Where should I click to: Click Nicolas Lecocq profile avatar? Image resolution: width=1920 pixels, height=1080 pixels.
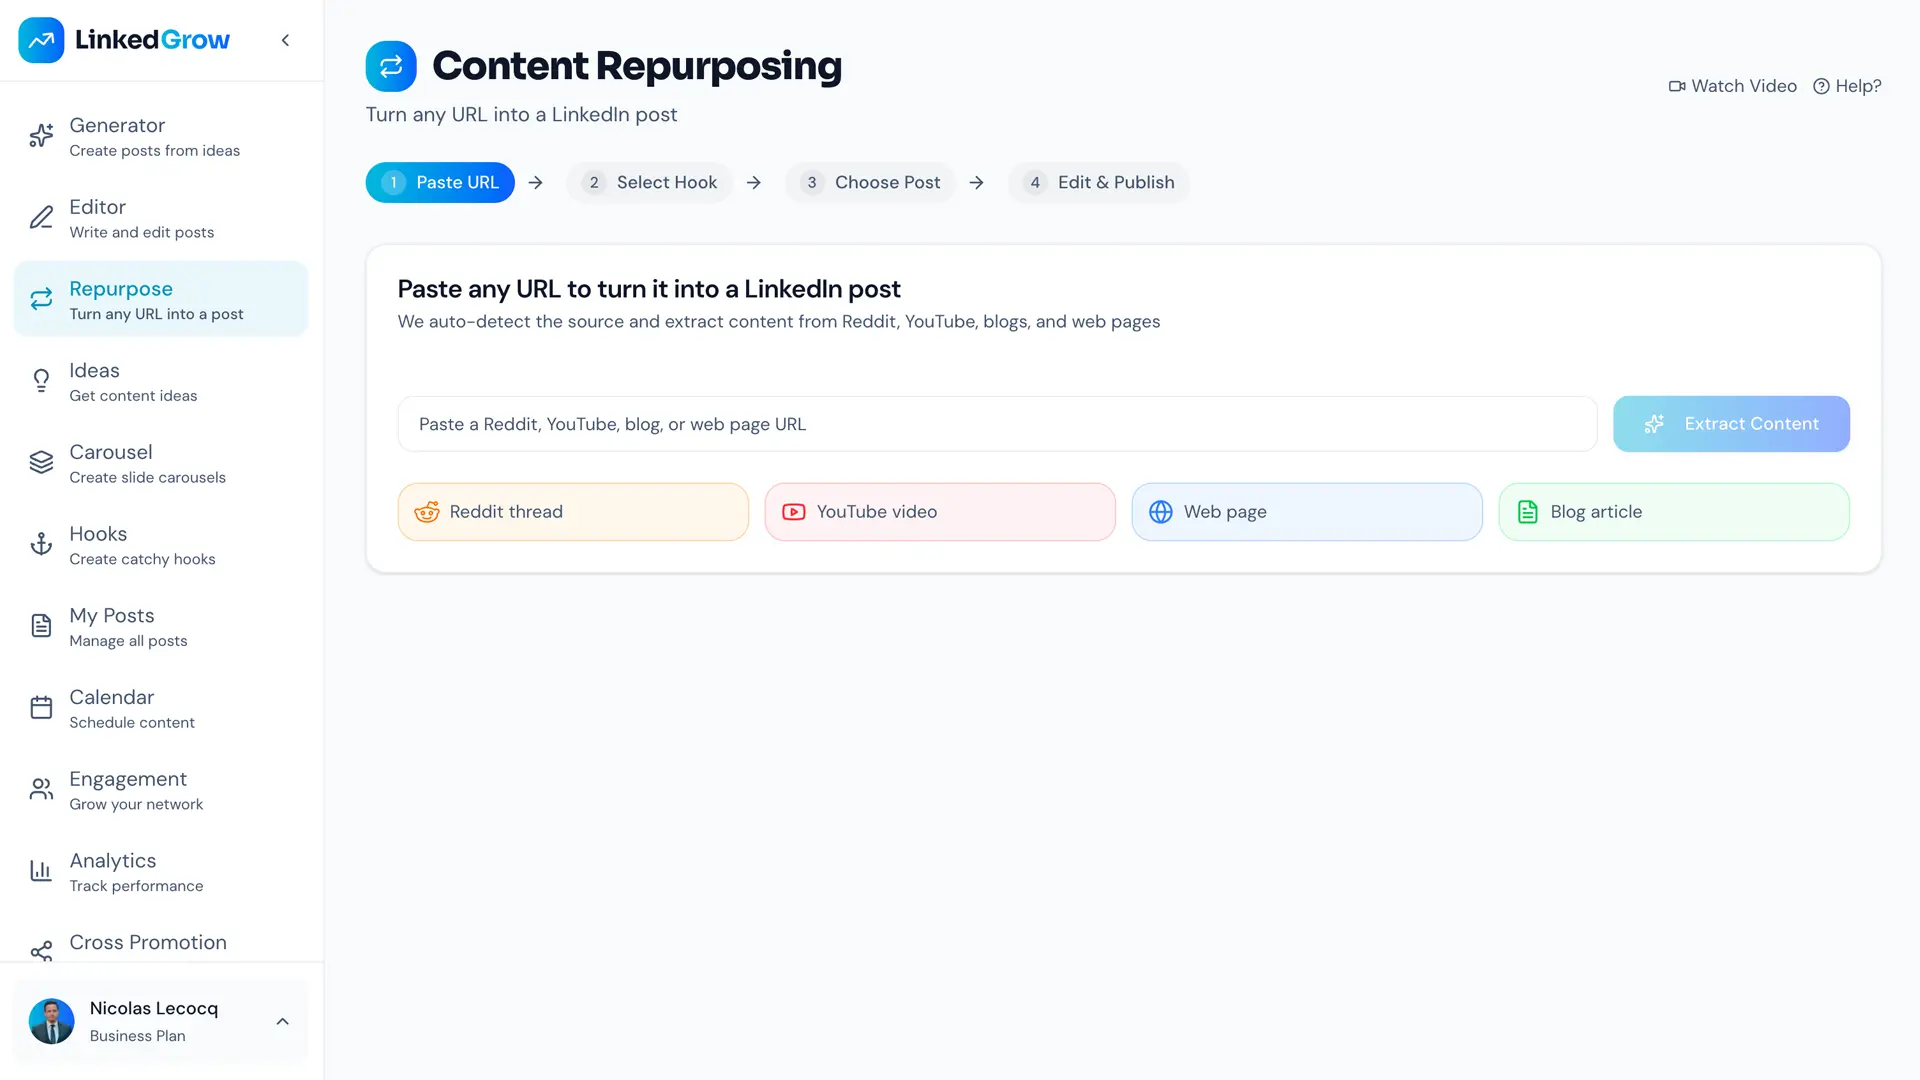(52, 1021)
